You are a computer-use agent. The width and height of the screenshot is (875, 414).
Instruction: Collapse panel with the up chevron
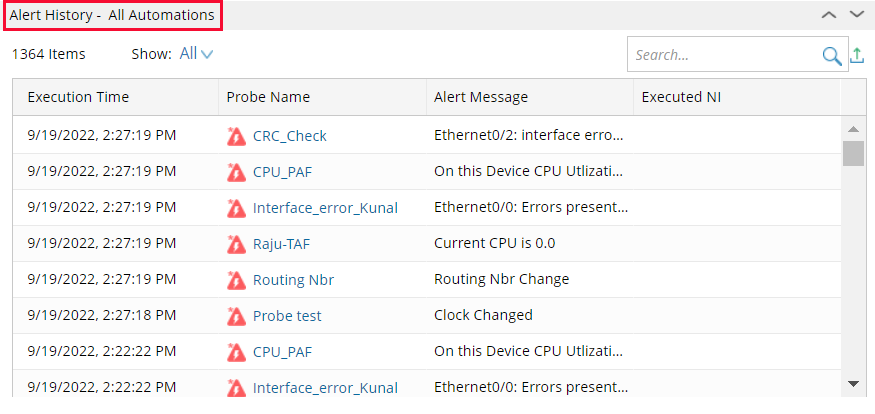pos(829,15)
